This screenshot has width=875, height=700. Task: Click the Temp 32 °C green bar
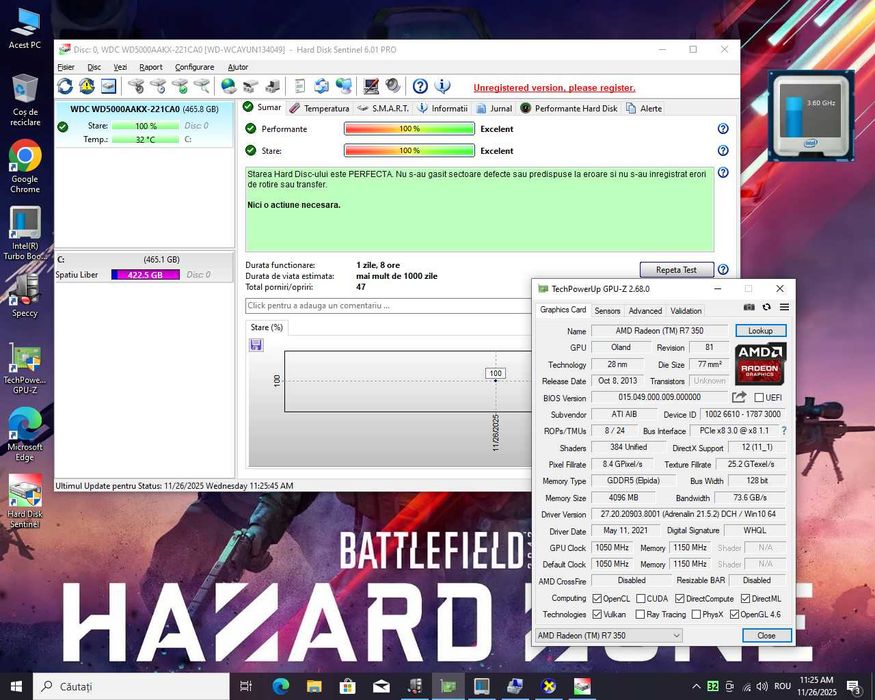[x=145, y=140]
